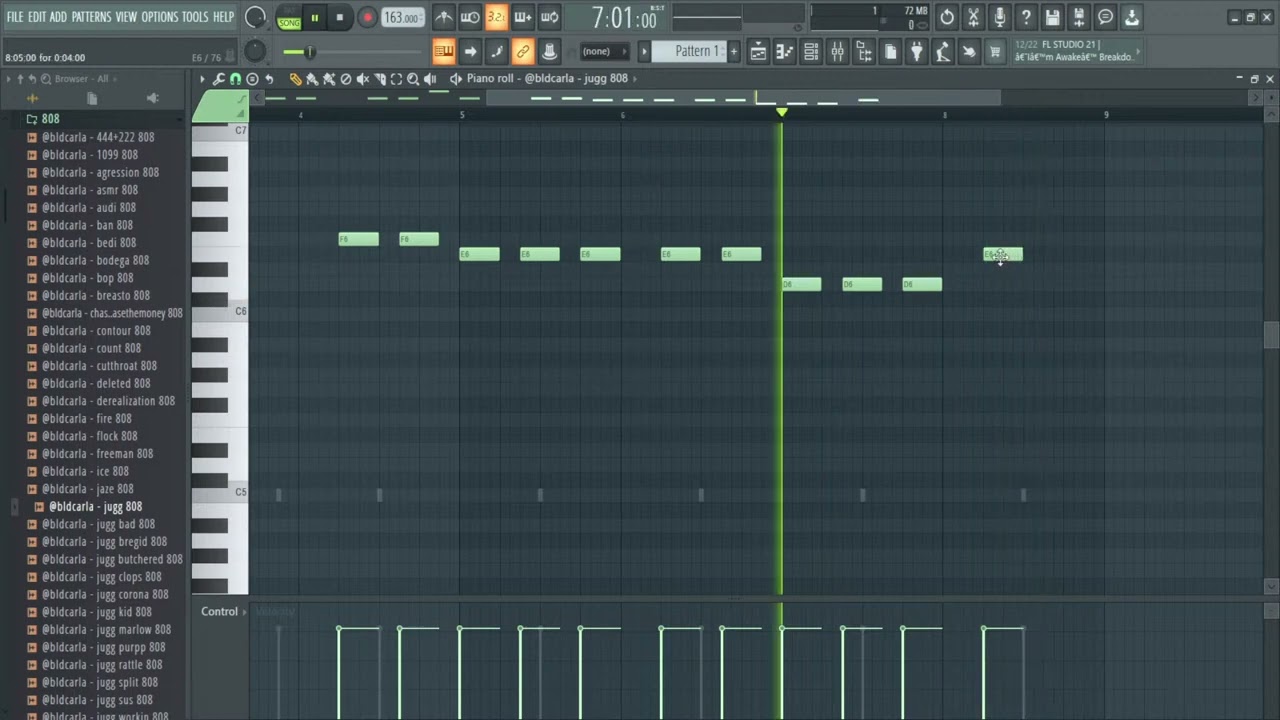Open the plugin picker plug icon
Viewport: 1280px width, 720px height.
pos(917,52)
